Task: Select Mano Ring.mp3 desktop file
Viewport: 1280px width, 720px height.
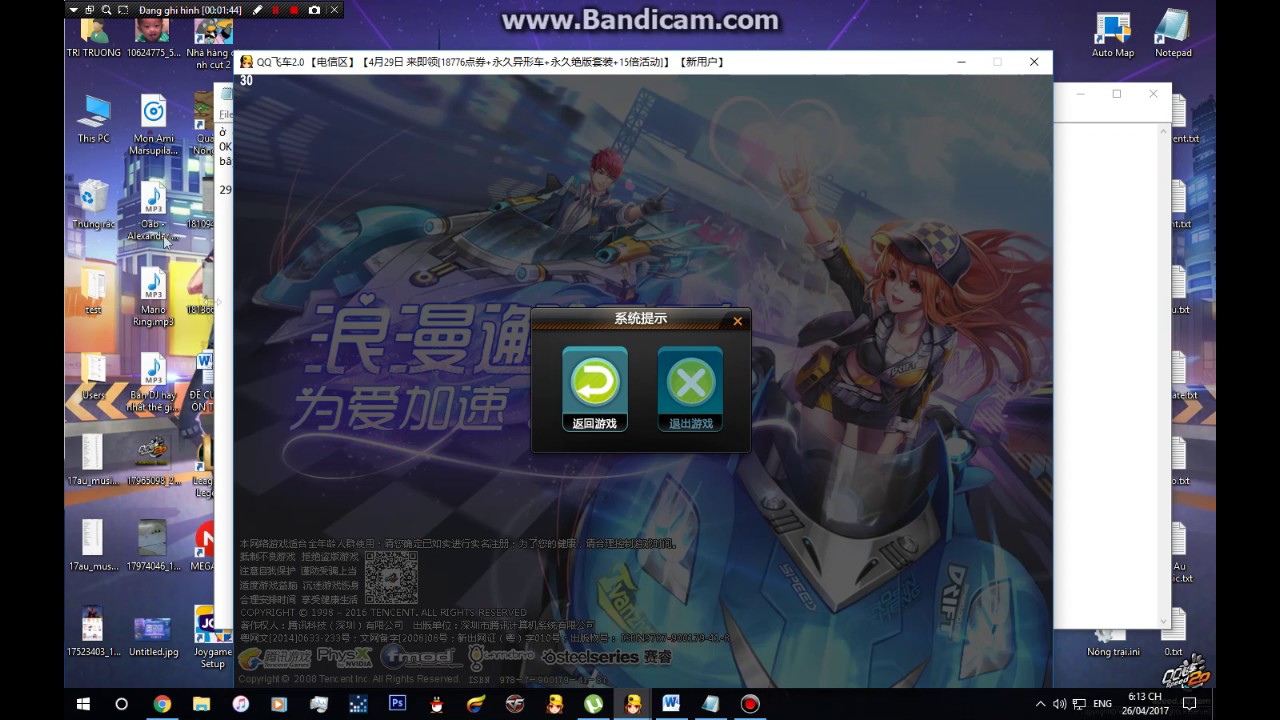Action: [x=153, y=297]
